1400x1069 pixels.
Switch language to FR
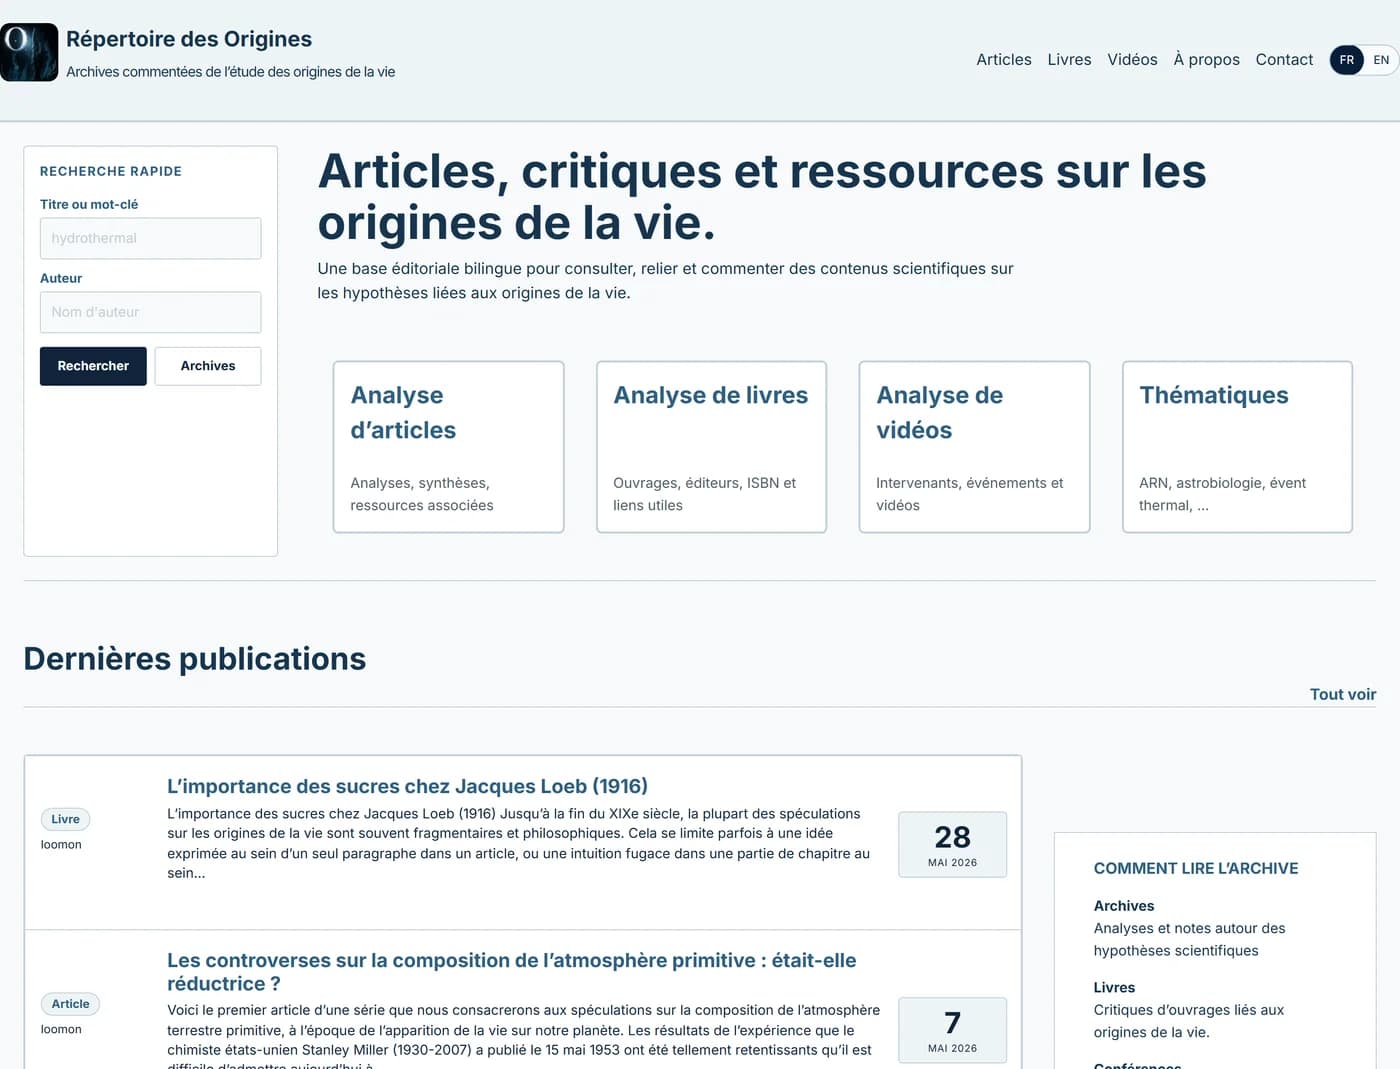click(x=1347, y=60)
